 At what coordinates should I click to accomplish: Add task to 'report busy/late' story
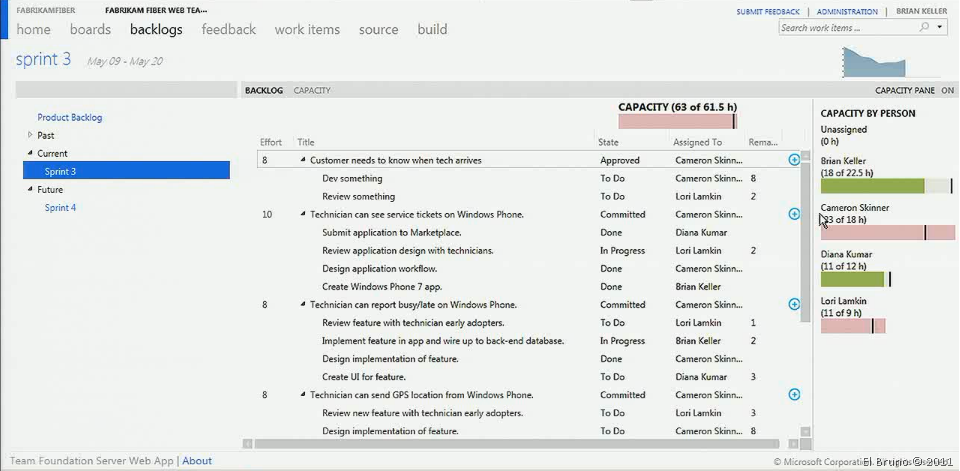(794, 304)
